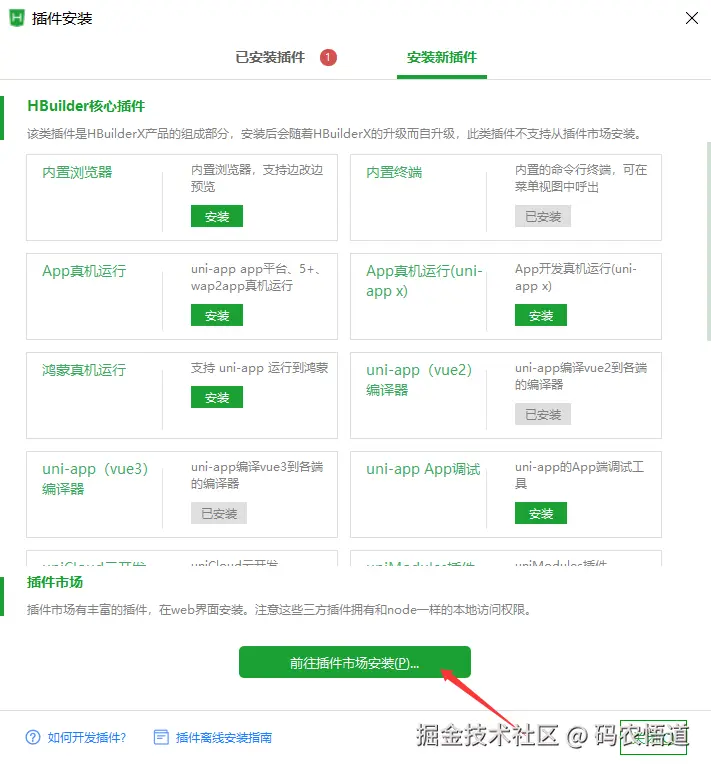Open the 如何开发插件? link
711x770 pixels.
87,737
